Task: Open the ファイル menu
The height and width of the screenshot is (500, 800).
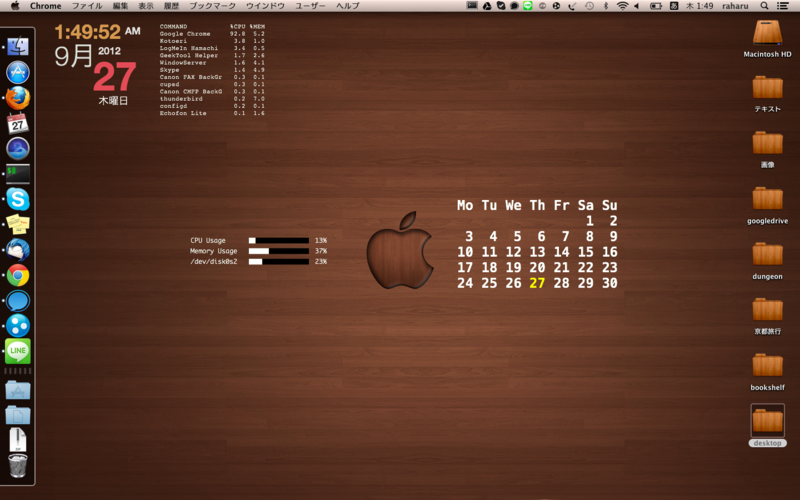Action: pyautogui.click(x=87, y=6)
